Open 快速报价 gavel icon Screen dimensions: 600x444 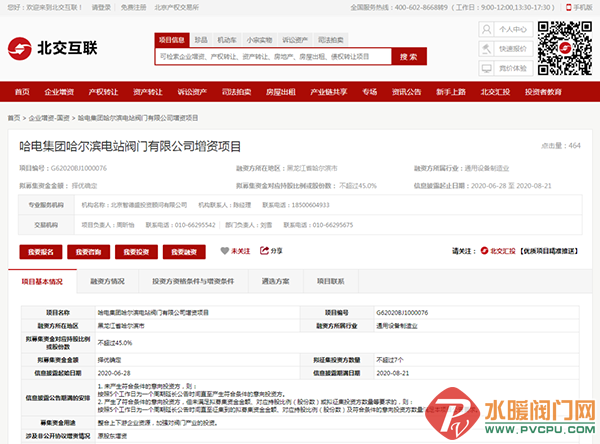click(486, 49)
